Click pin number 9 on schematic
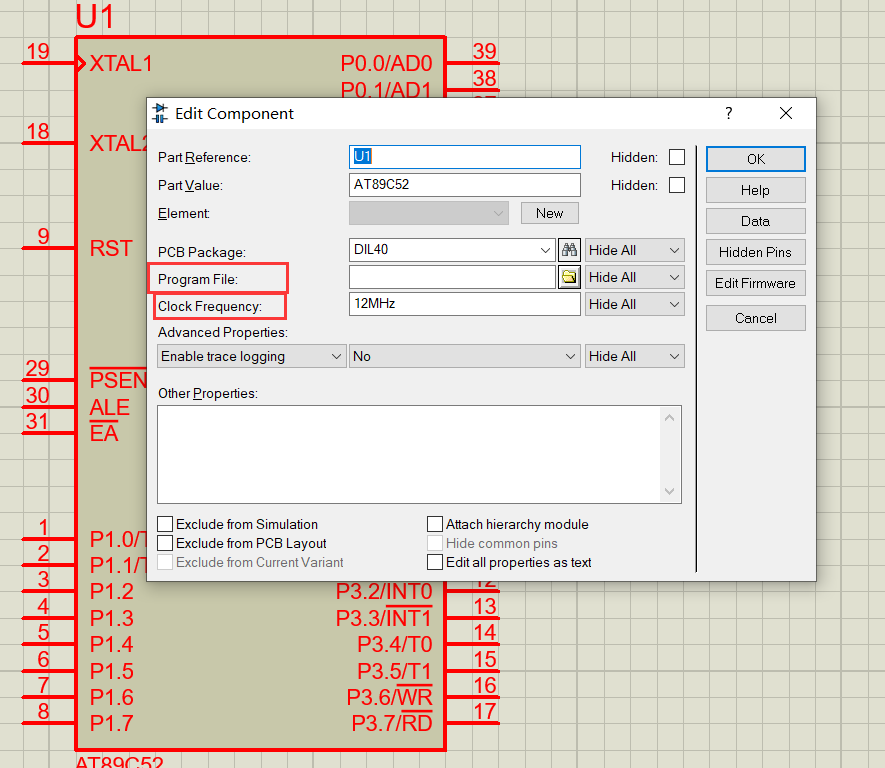Viewport: 885px width, 768px height. click(x=43, y=236)
